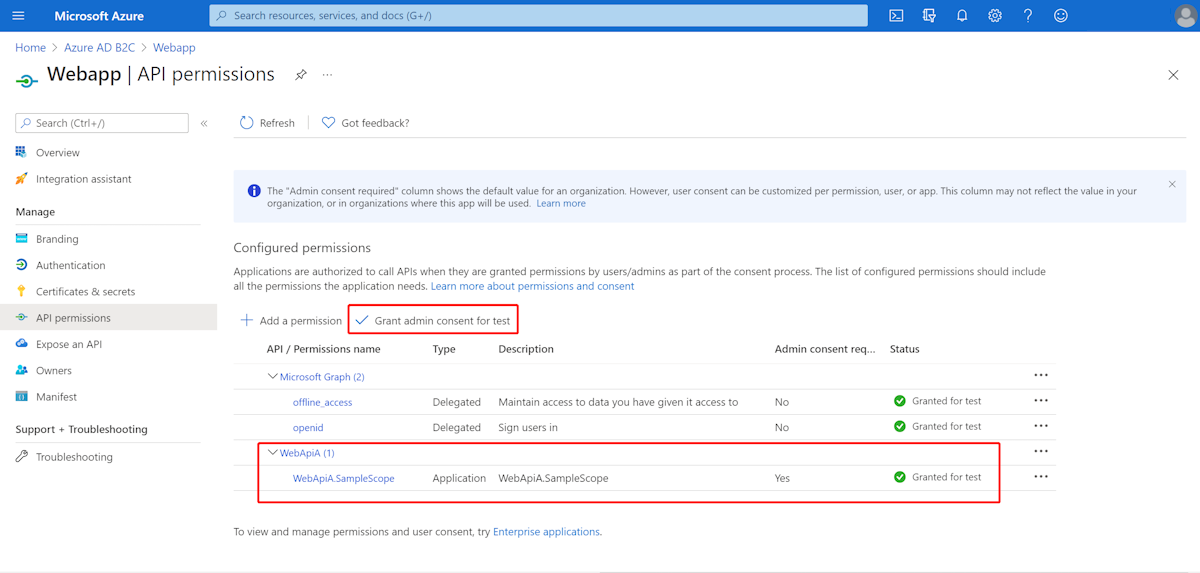Open the settings gear in header

995,16
